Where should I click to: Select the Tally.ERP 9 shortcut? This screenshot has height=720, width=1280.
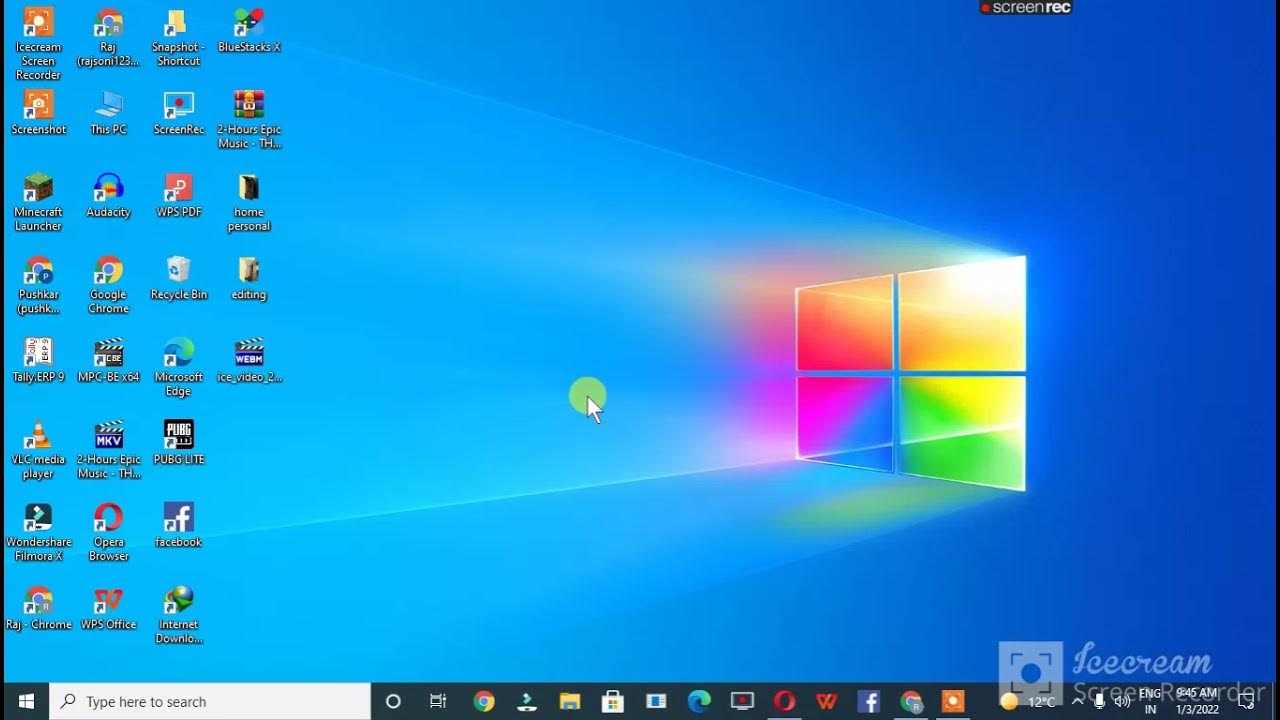pyautogui.click(x=38, y=360)
